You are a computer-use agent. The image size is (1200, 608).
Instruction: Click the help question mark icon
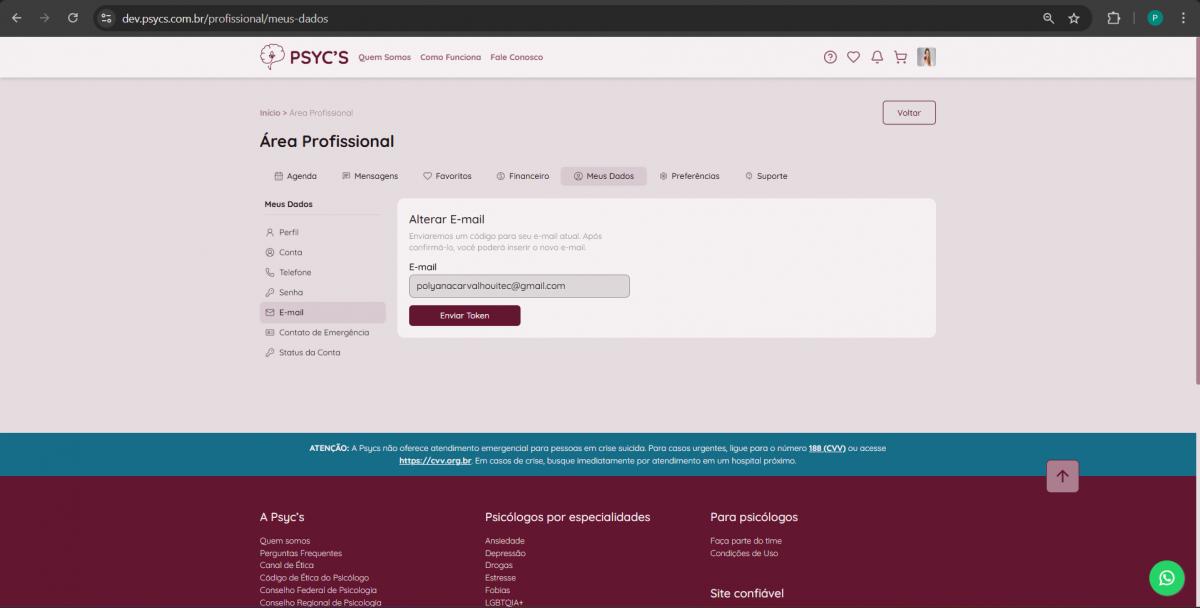tap(830, 57)
